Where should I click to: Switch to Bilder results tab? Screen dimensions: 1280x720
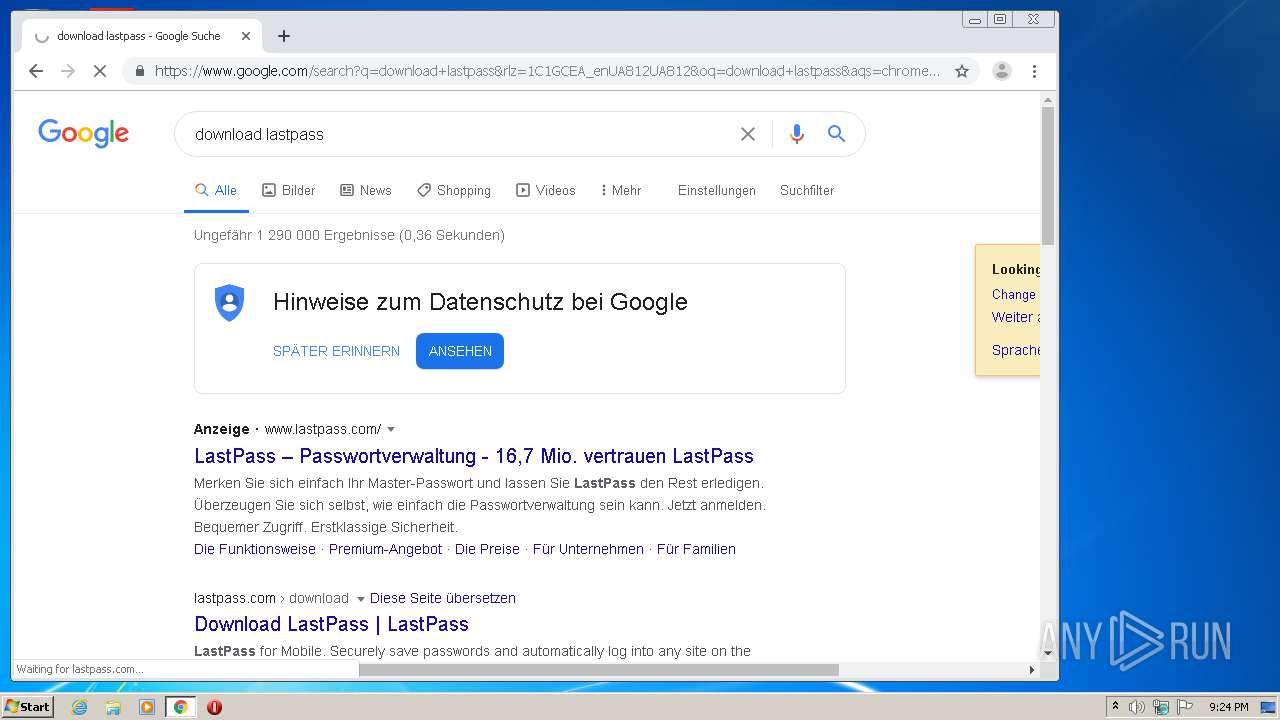tap(288, 190)
